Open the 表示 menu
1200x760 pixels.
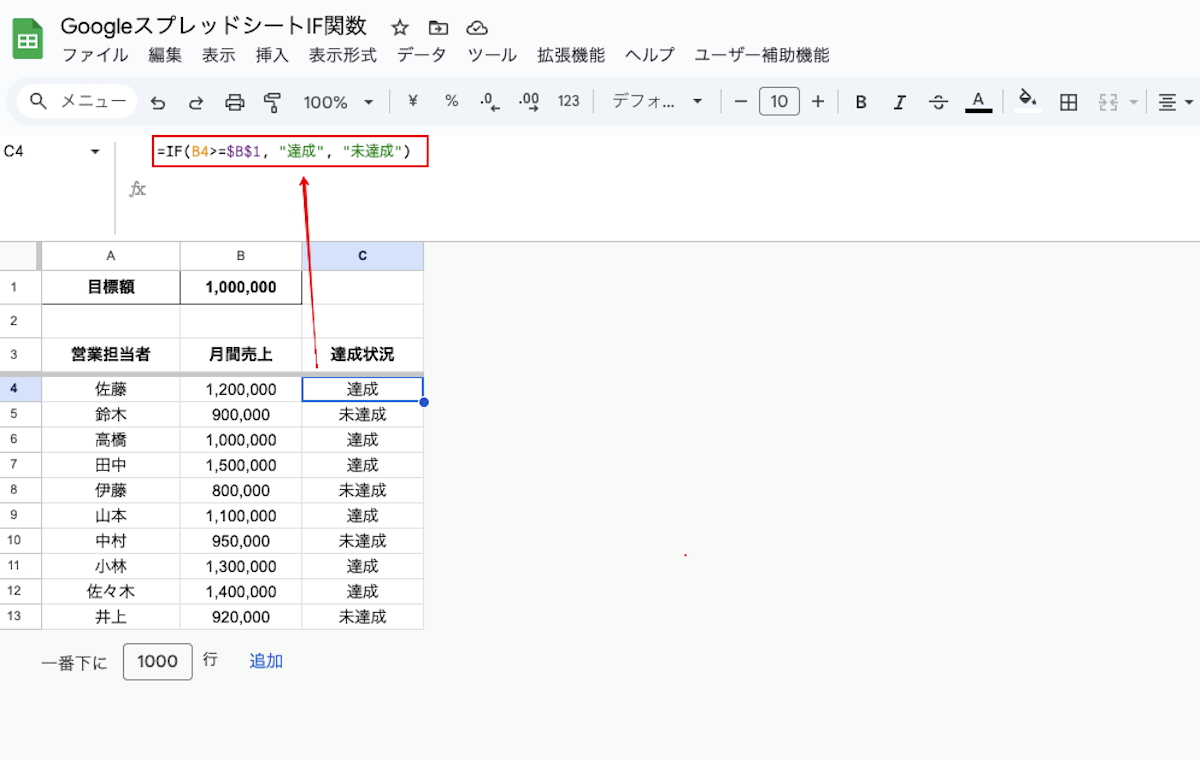(218, 55)
